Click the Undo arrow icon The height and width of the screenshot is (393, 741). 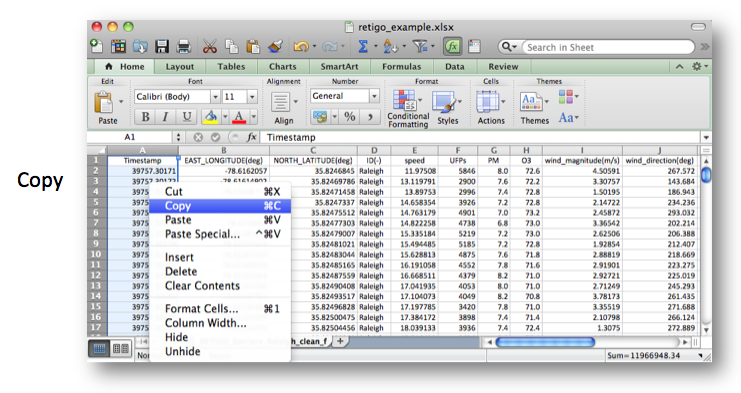(301, 46)
